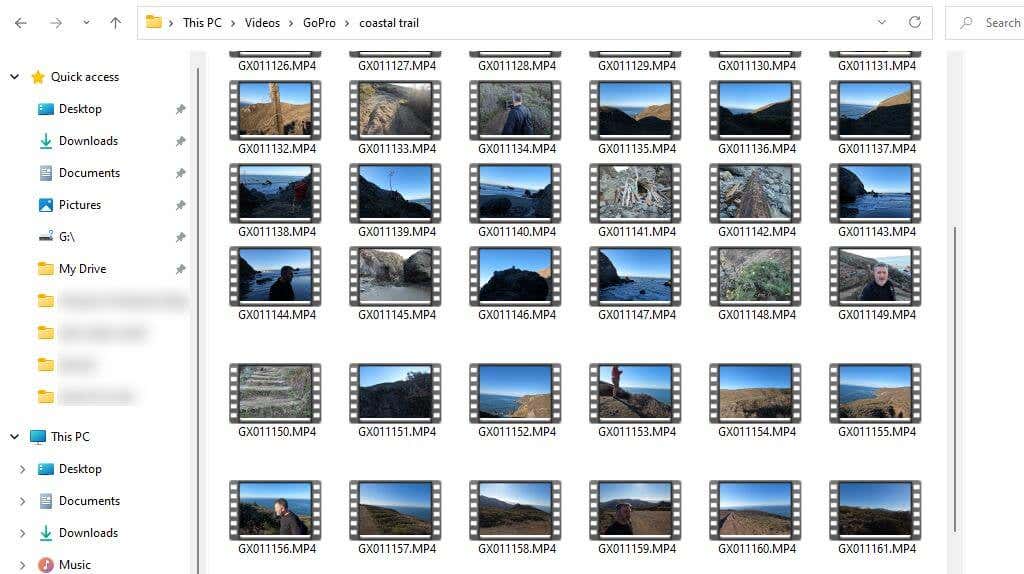This screenshot has width=1024, height=574.
Task: Open the address bar history dropdown
Action: click(882, 22)
